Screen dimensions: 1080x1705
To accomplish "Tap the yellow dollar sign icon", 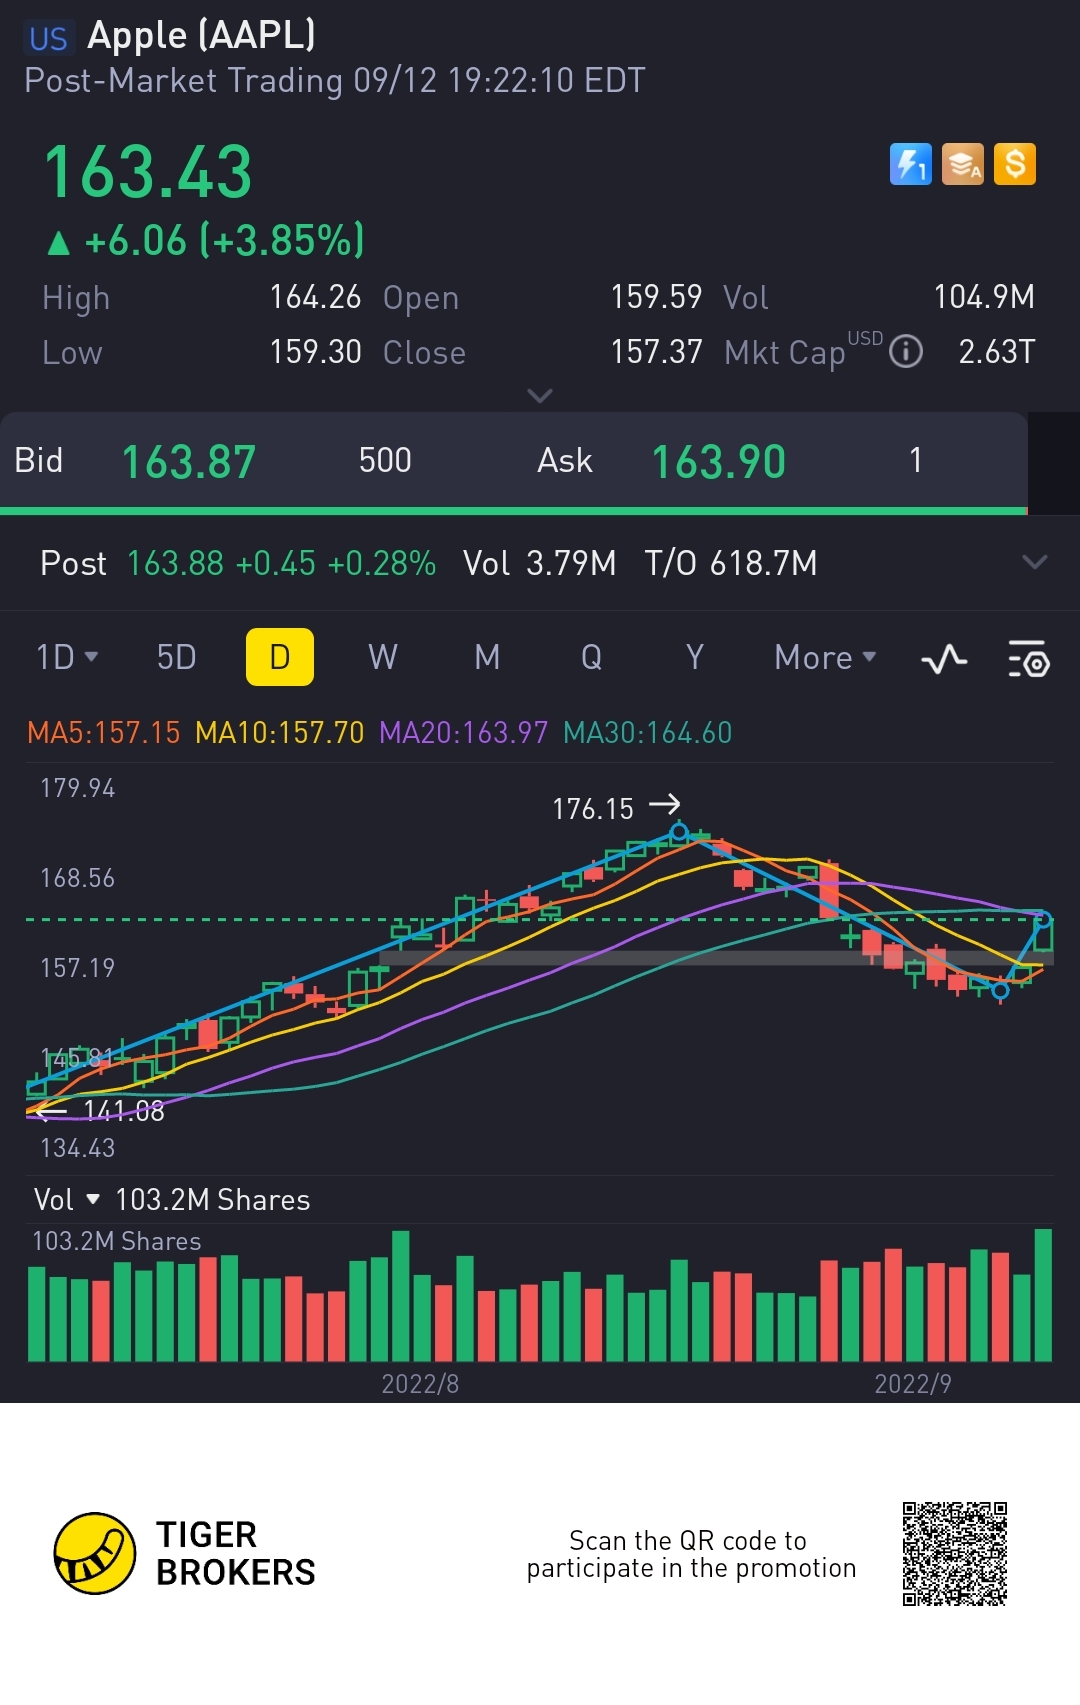I will [1015, 164].
